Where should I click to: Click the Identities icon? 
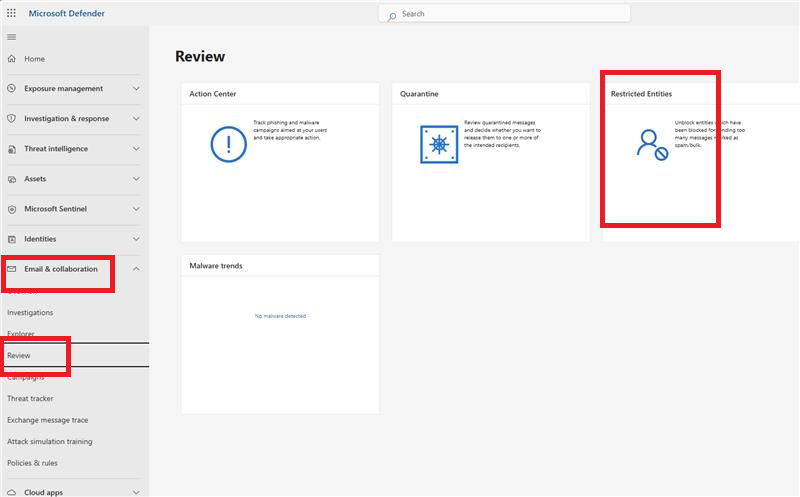point(12,239)
